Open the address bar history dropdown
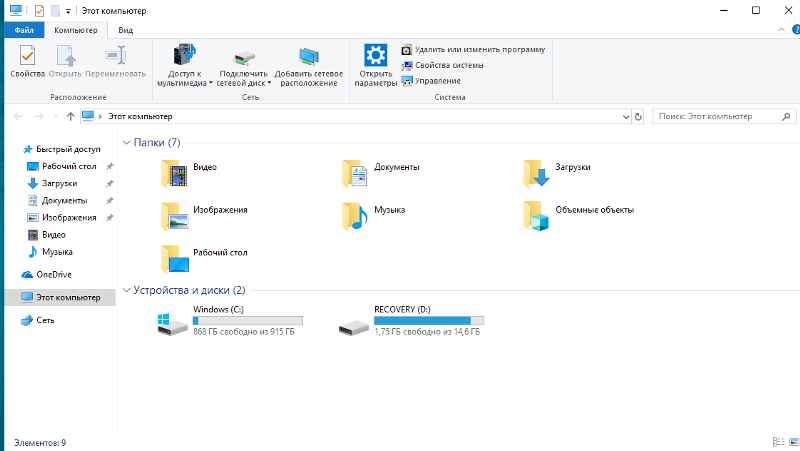The height and width of the screenshot is (451, 800). pyautogui.click(x=626, y=116)
